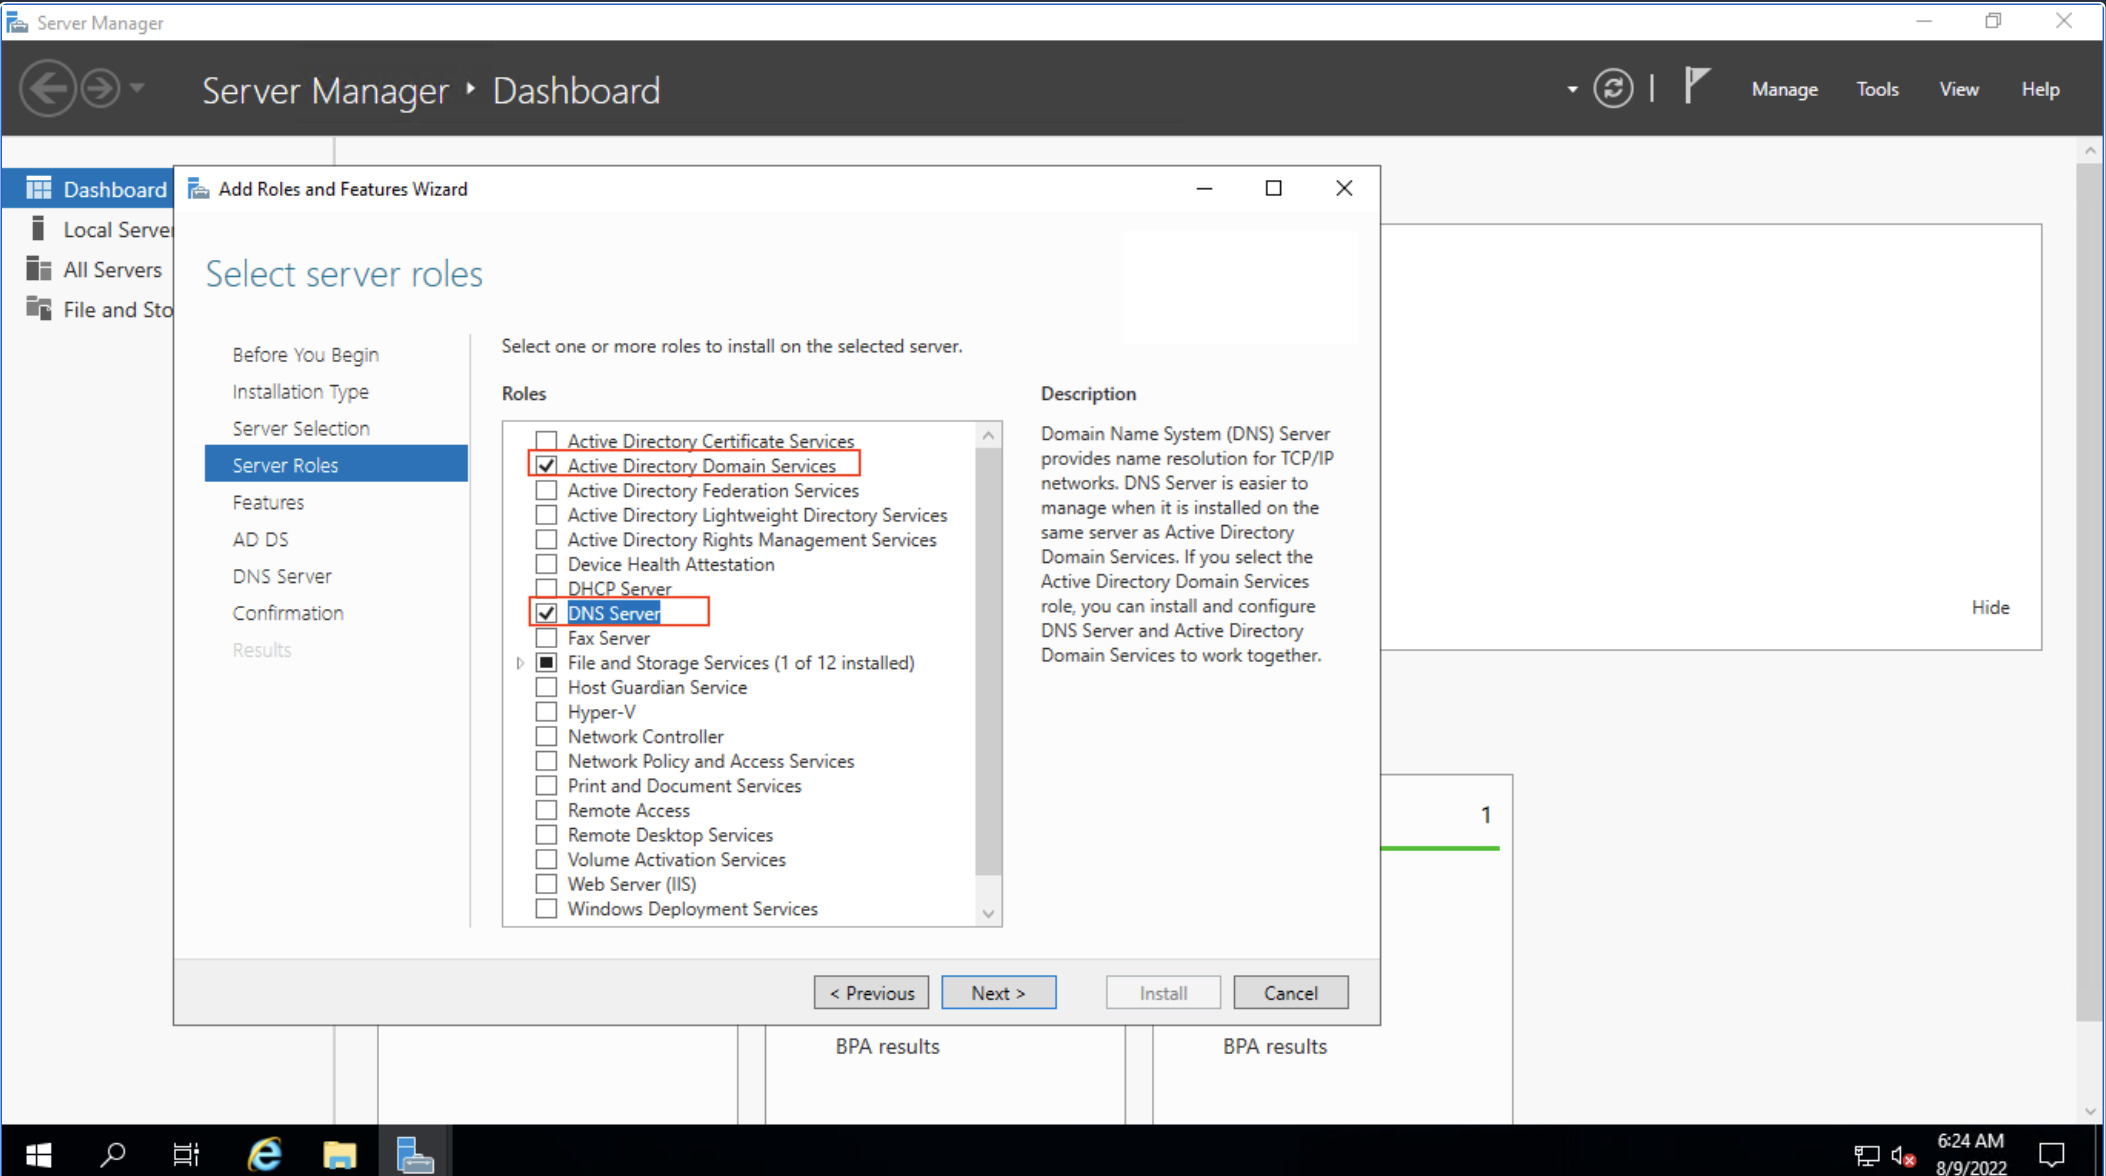Go to Before You Begin wizard step
The width and height of the screenshot is (2106, 1176).
(305, 354)
